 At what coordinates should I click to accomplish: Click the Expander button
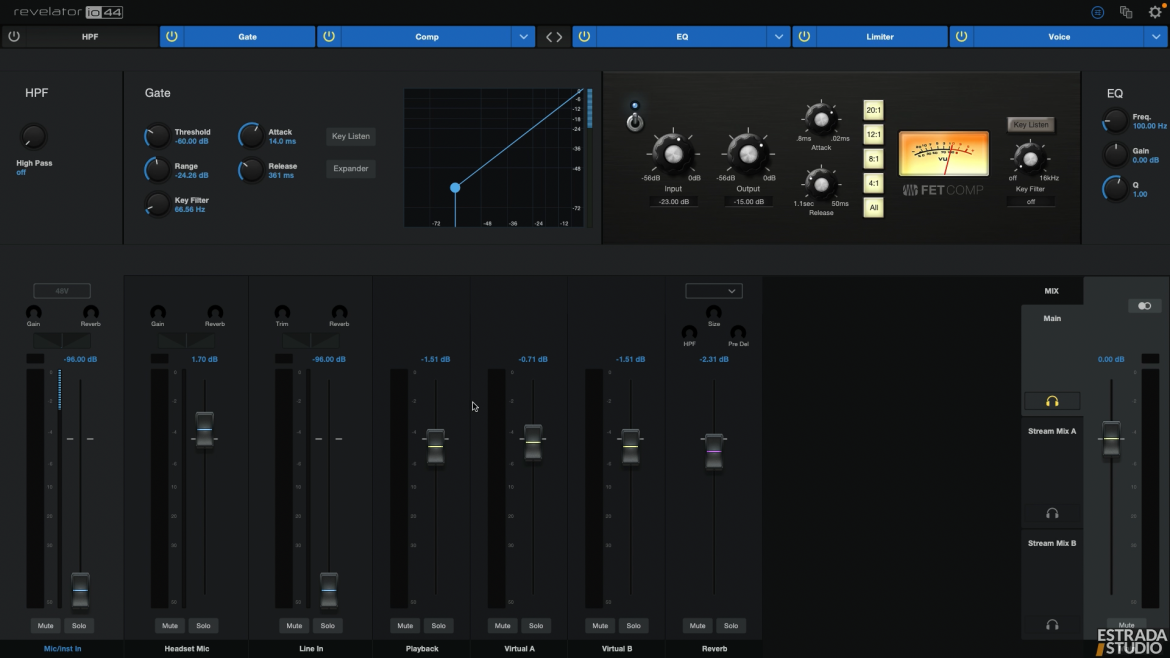point(351,169)
